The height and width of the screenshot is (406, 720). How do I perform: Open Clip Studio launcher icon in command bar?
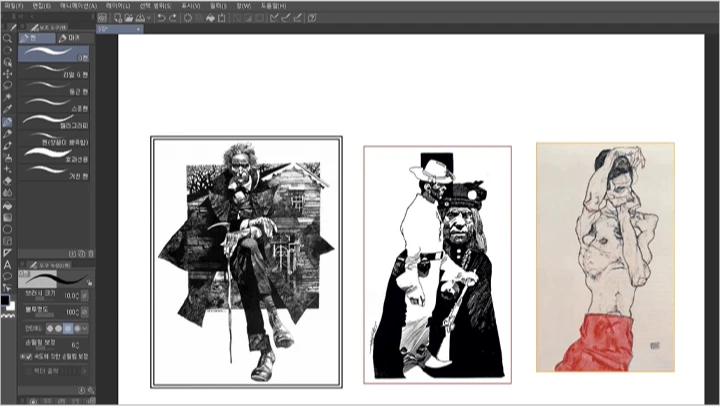(102, 18)
